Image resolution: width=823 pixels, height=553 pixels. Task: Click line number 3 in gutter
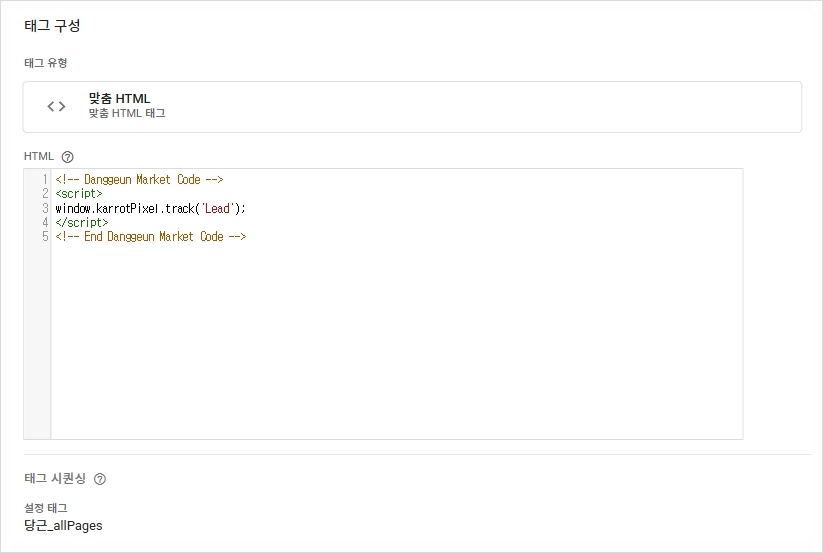coord(45,208)
